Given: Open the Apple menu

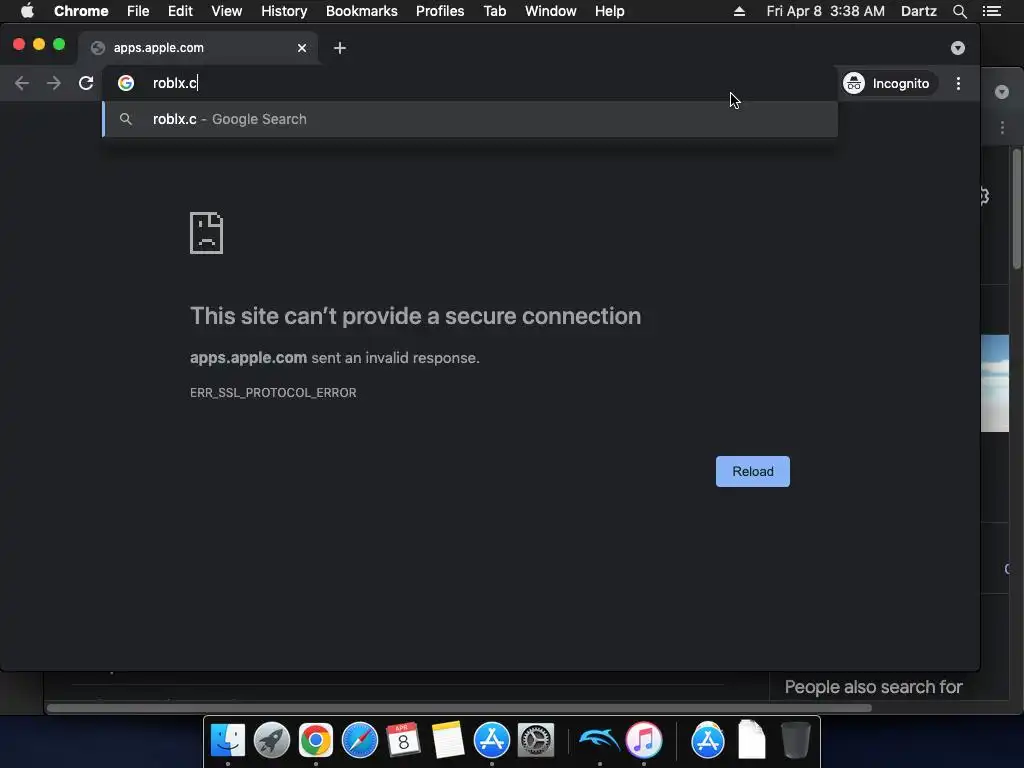Looking at the screenshot, I should 27,11.
